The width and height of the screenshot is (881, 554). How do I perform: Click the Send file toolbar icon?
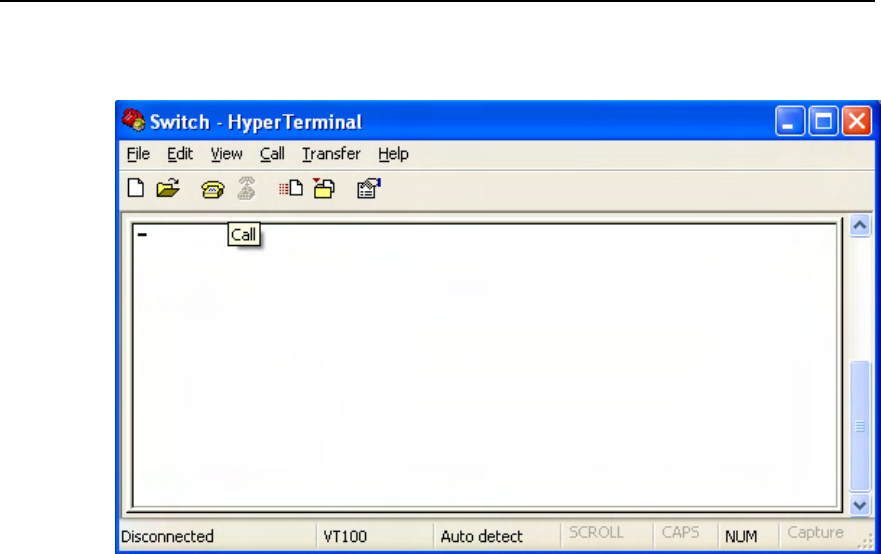pos(290,188)
